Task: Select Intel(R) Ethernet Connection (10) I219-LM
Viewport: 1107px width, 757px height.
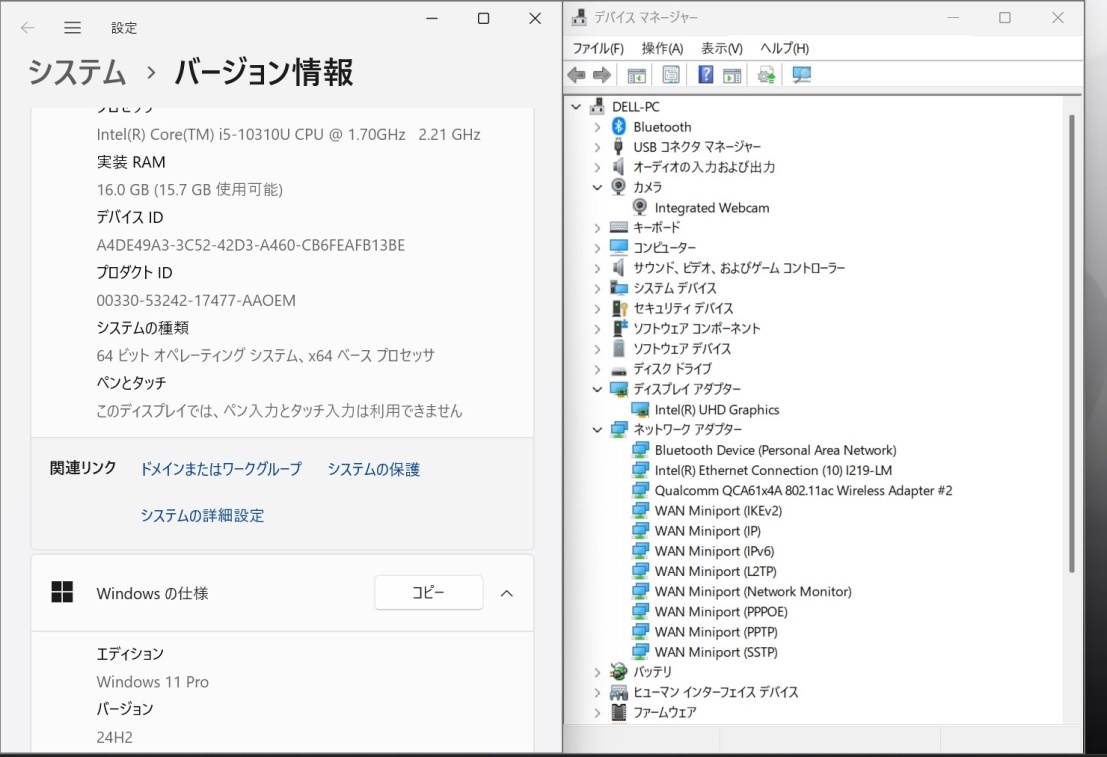Action: coord(773,470)
